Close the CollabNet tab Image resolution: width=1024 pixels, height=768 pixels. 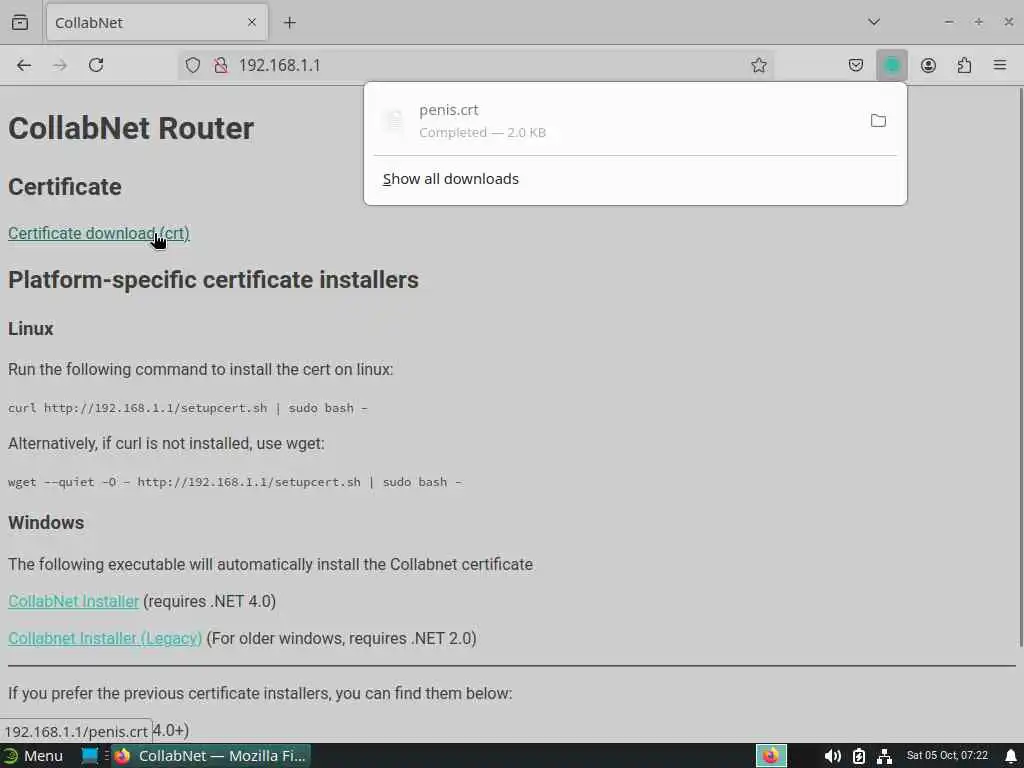251,22
